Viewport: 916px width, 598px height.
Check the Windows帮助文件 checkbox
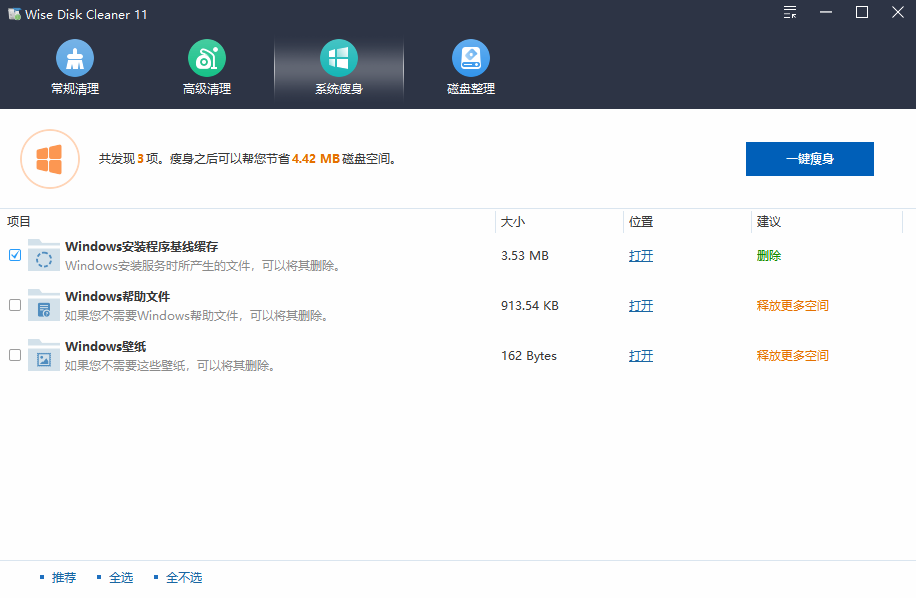point(15,305)
